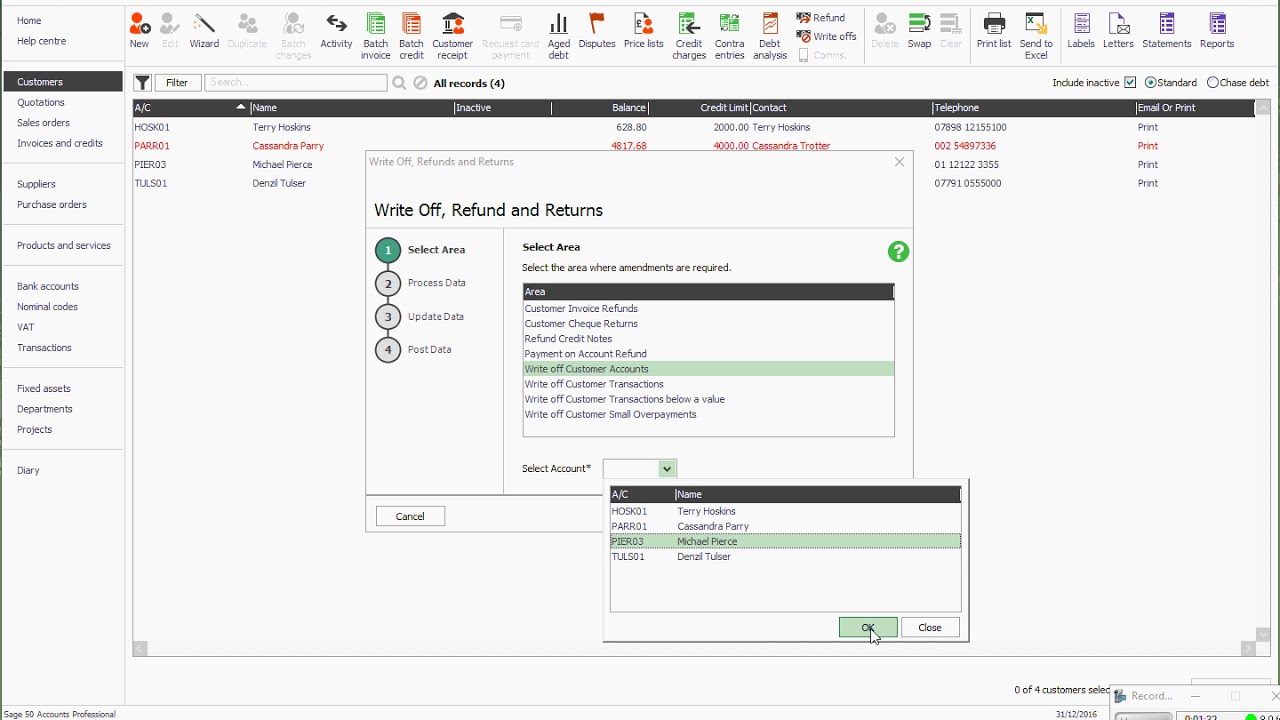Open the Statements toolbar icon

tap(1167, 31)
